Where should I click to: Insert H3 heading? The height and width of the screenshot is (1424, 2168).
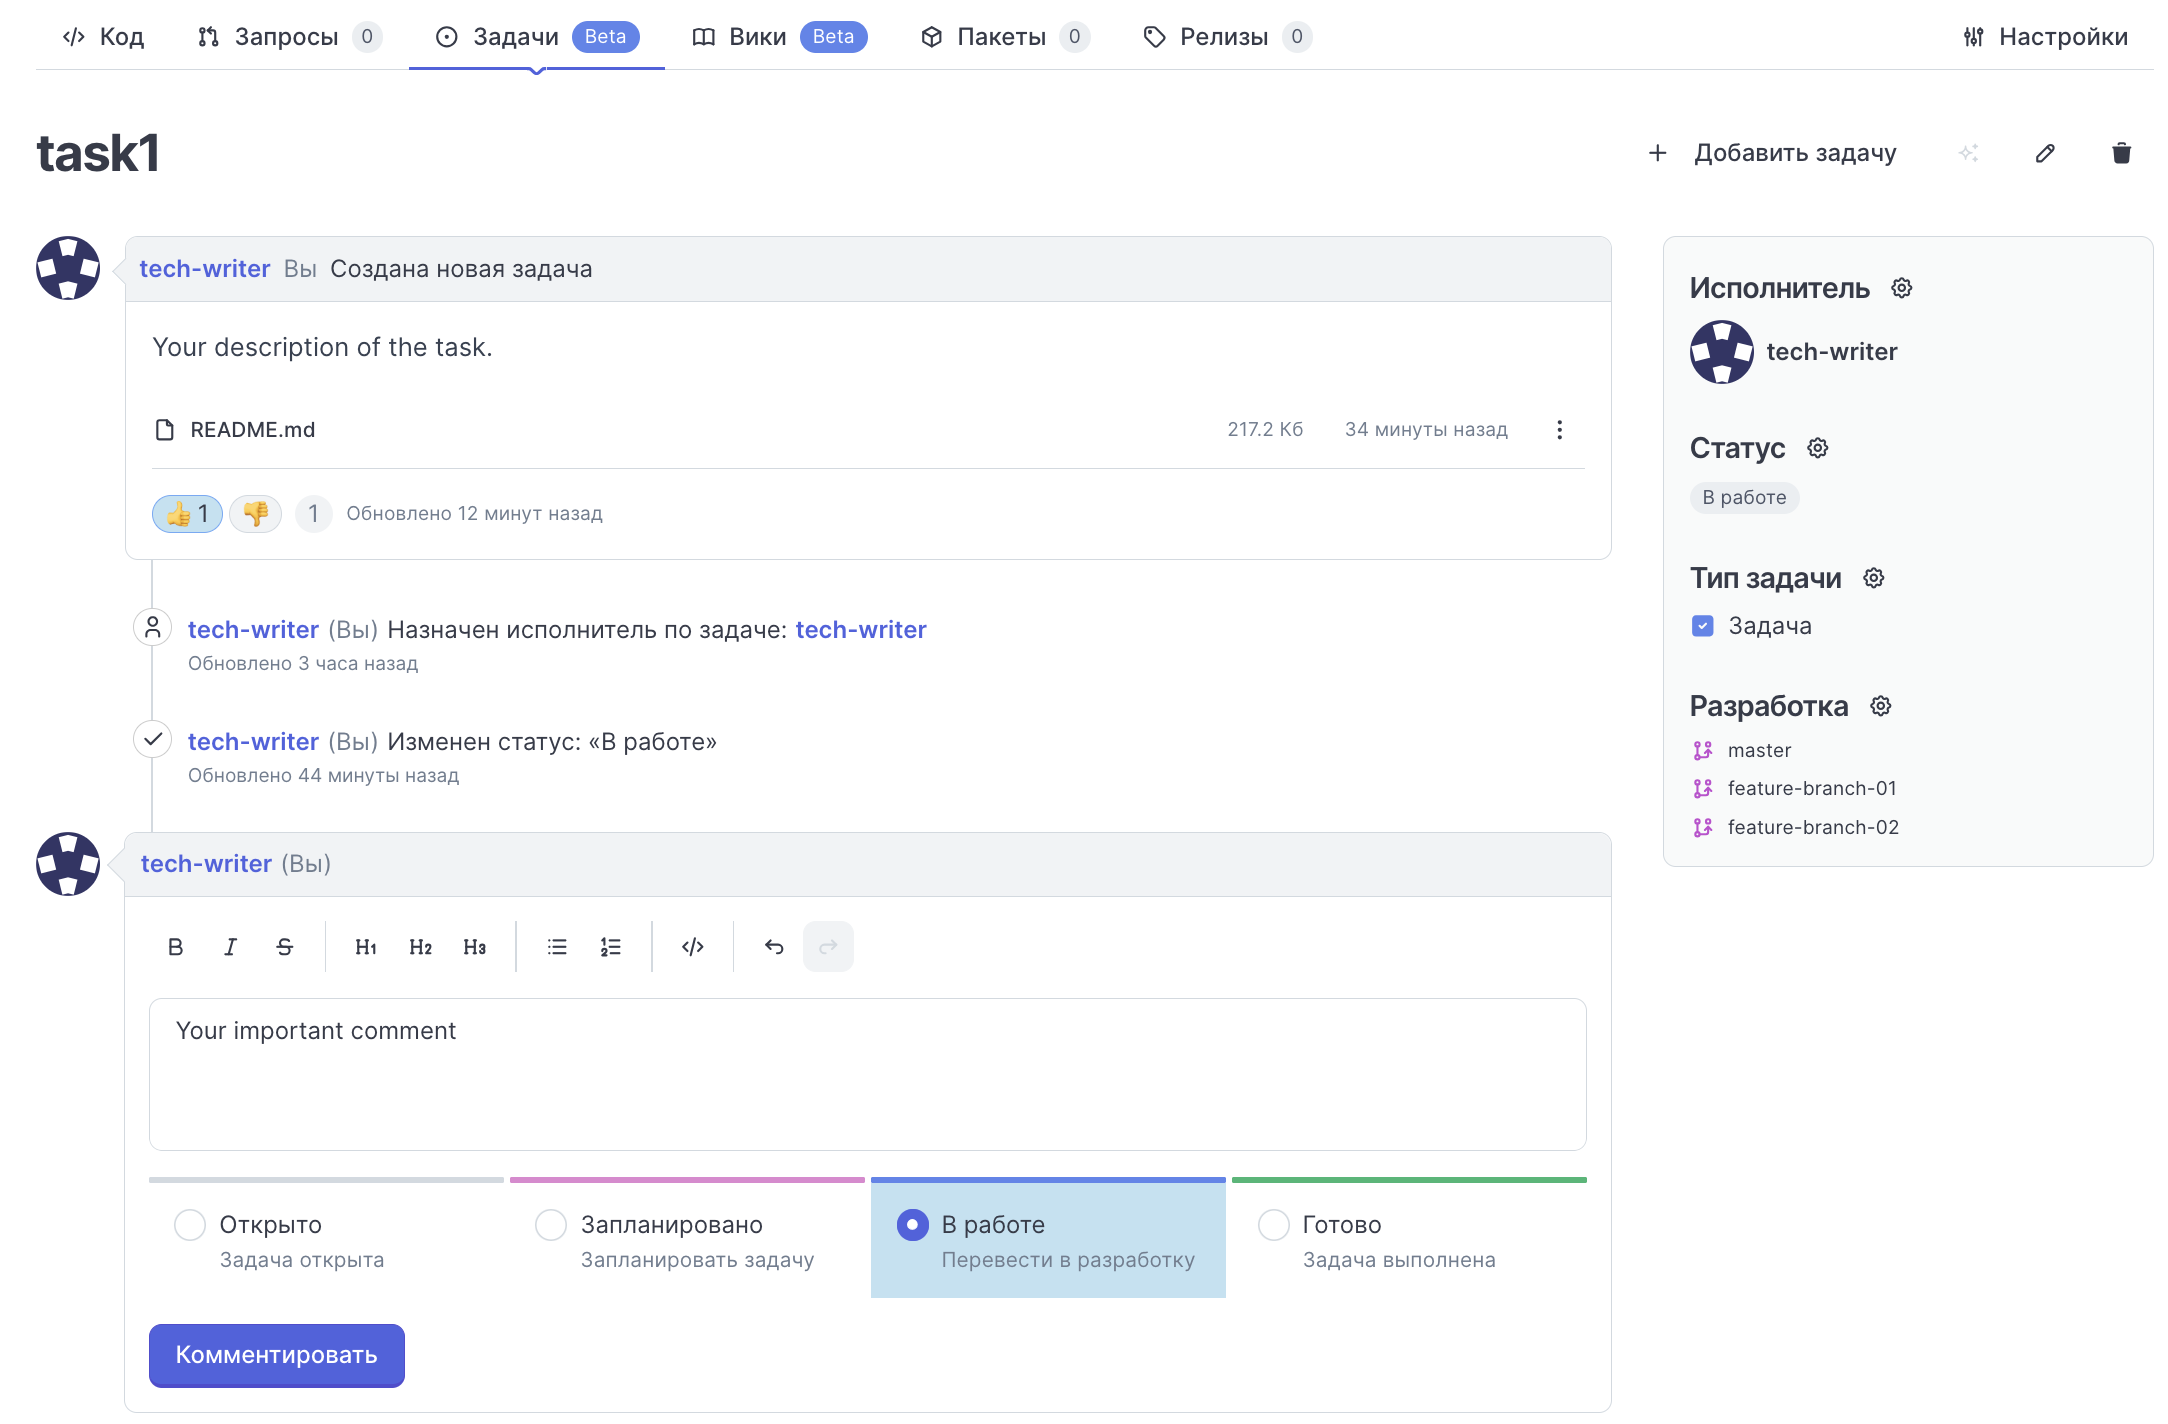pyautogui.click(x=475, y=947)
